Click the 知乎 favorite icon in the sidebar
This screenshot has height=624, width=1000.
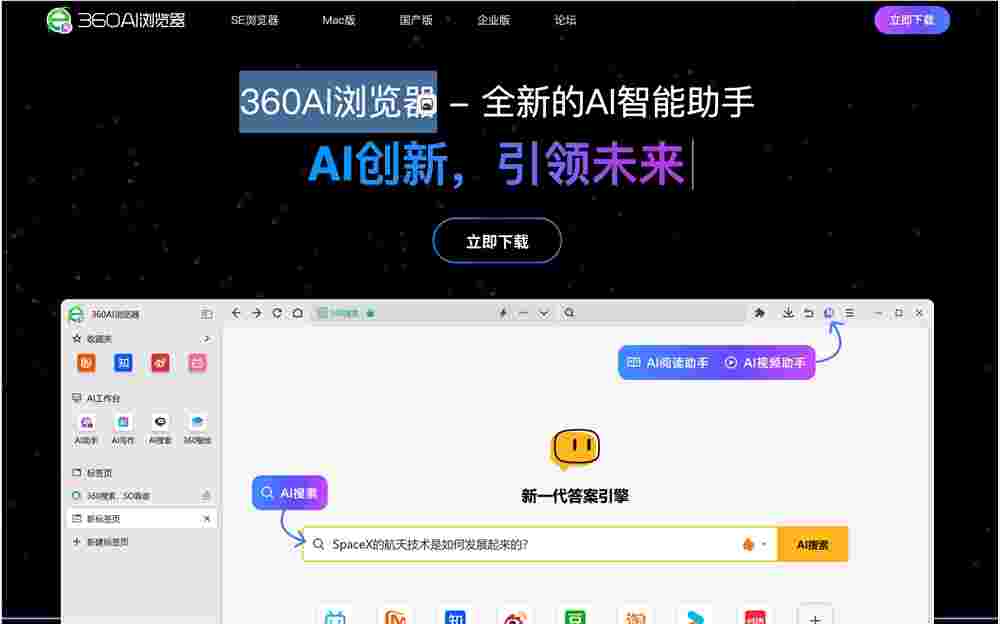point(122,363)
